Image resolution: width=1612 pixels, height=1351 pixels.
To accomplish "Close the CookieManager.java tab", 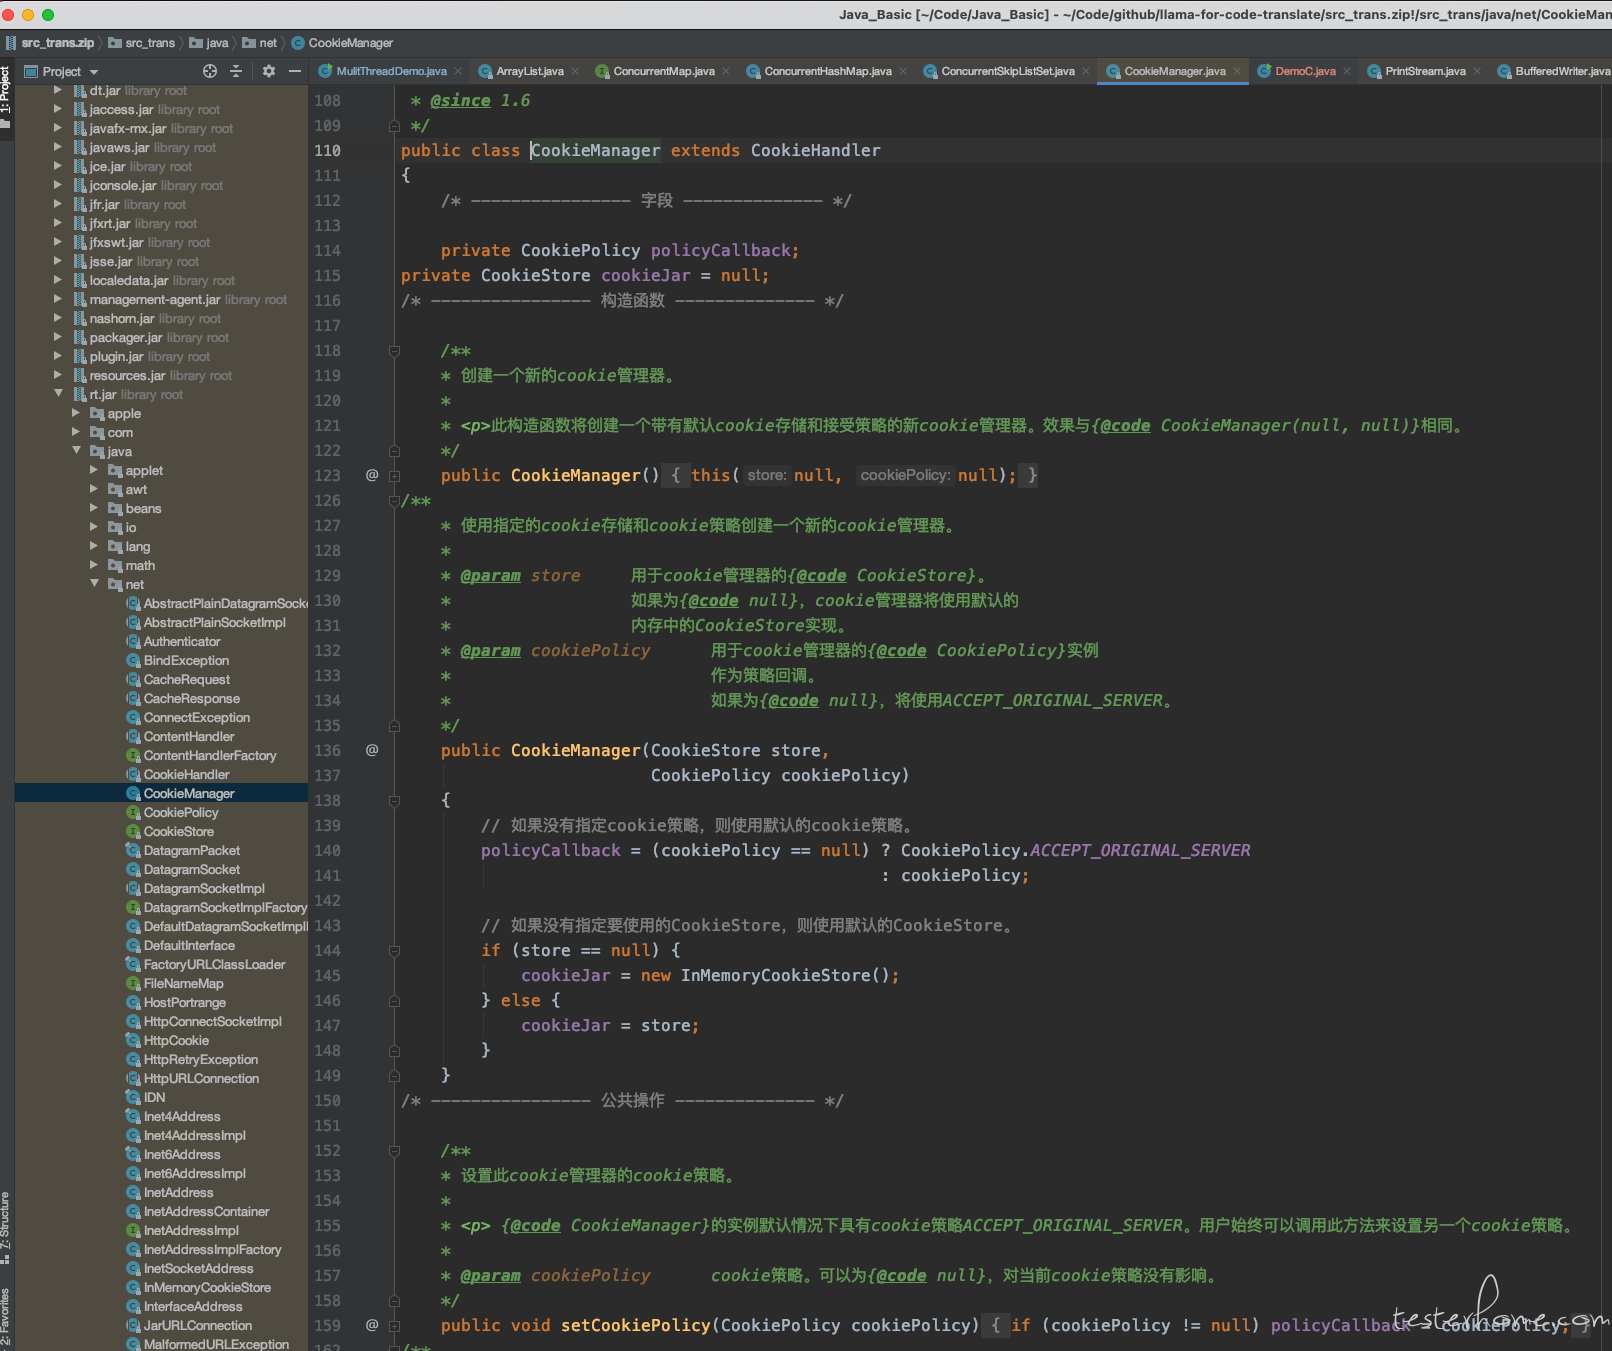I will [x=1237, y=71].
